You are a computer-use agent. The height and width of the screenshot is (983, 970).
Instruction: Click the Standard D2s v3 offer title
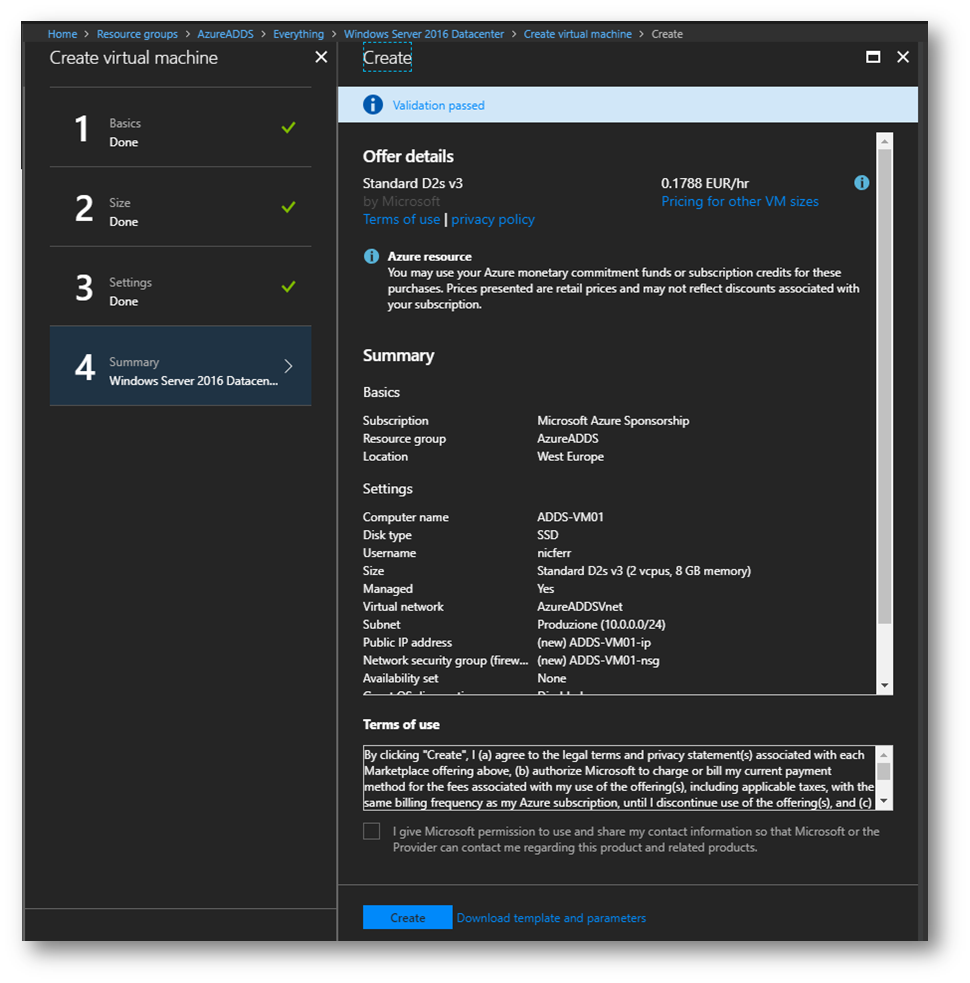(413, 183)
